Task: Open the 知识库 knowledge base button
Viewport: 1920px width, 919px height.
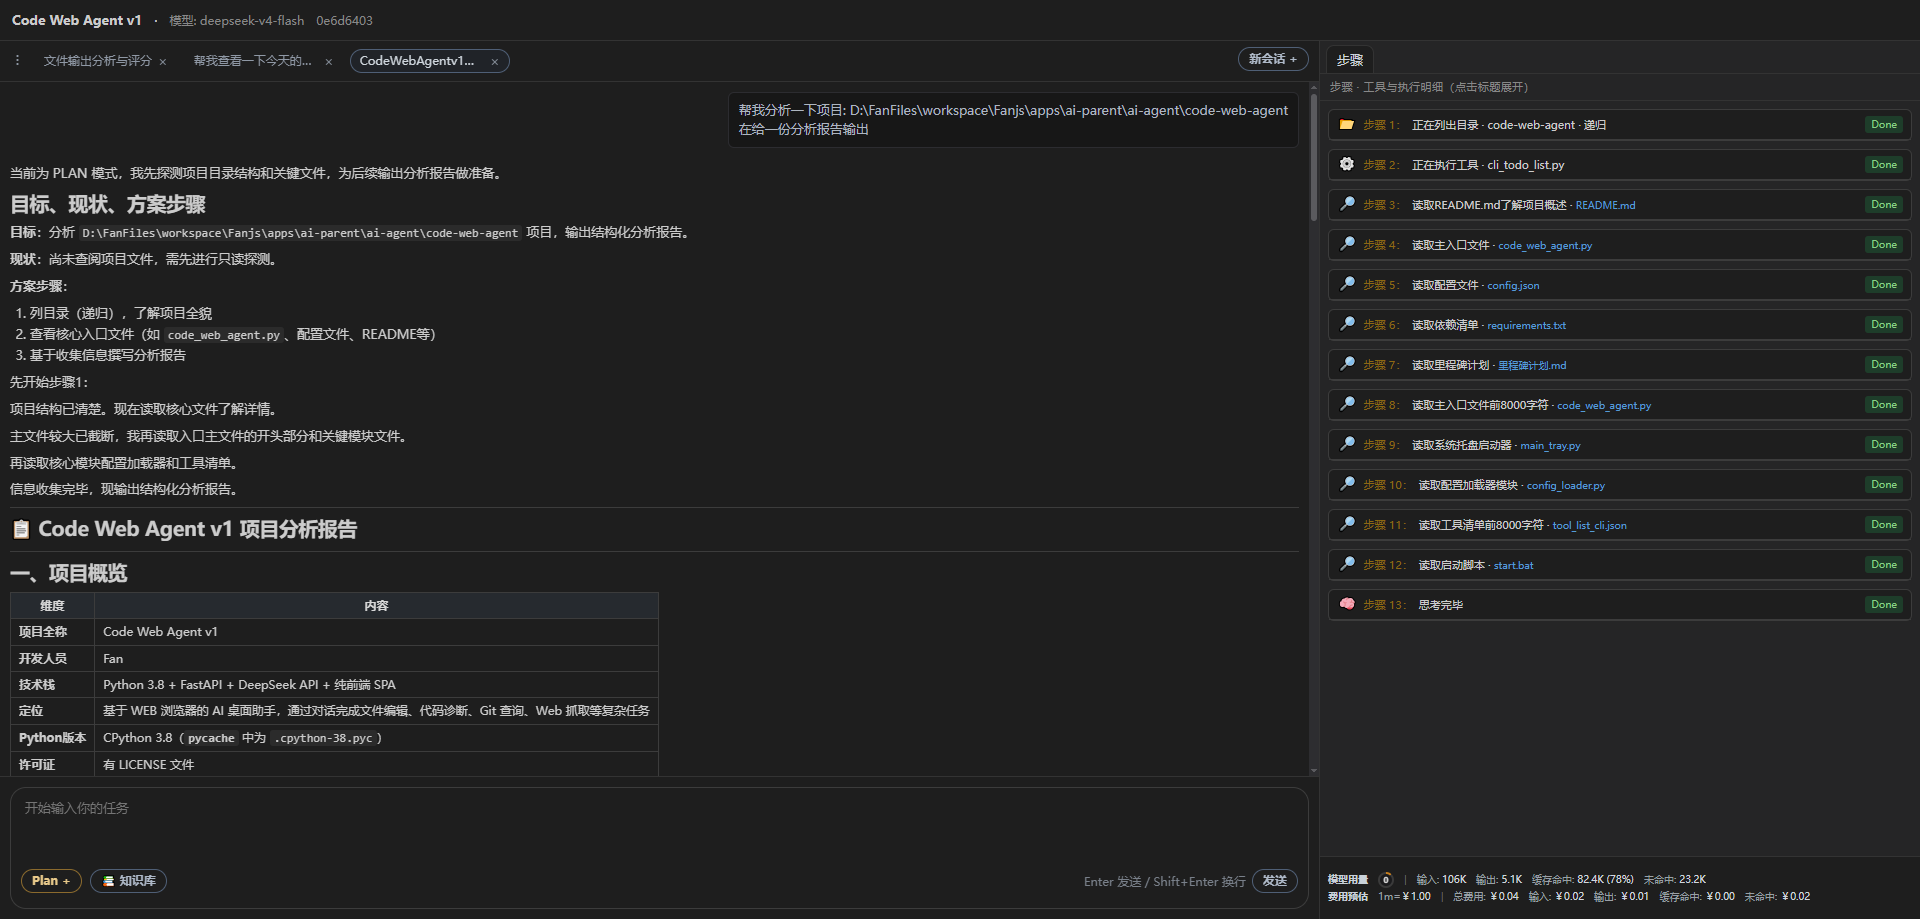Action: pos(128,881)
